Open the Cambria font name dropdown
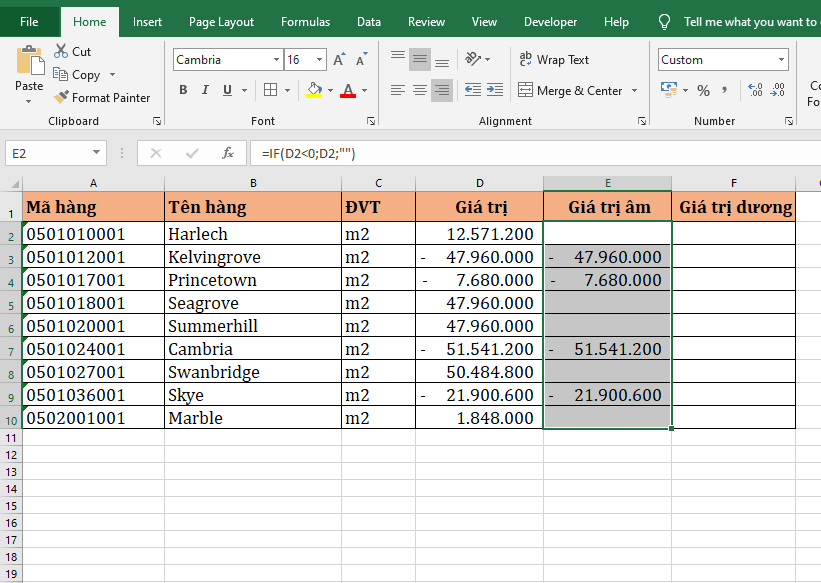The image size is (821, 583). pos(276,60)
